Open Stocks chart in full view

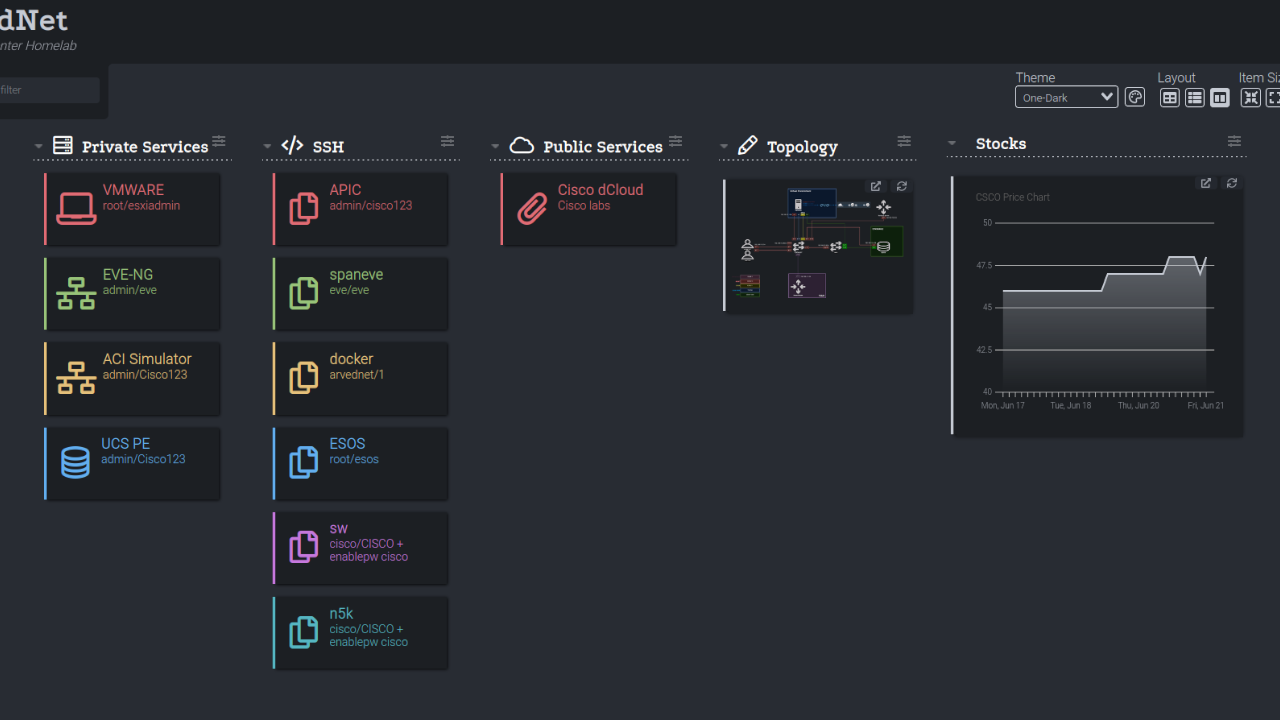1206,183
